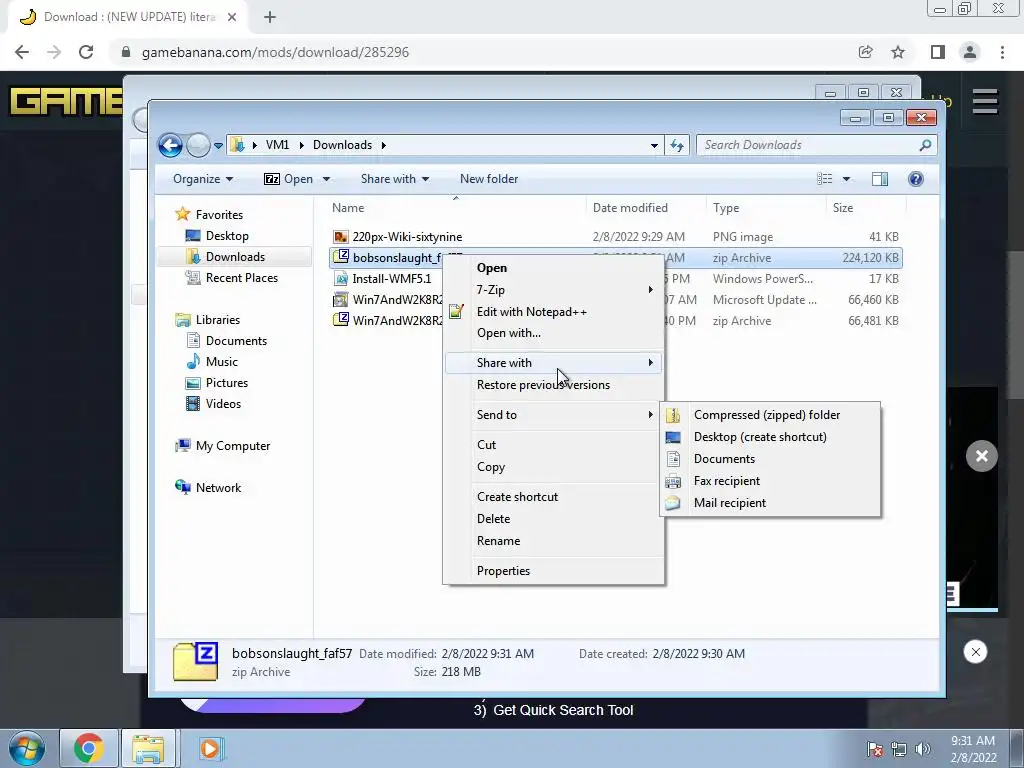This screenshot has width=1024, height=768.
Task: Open Videos library
Action: click(x=214, y=404)
